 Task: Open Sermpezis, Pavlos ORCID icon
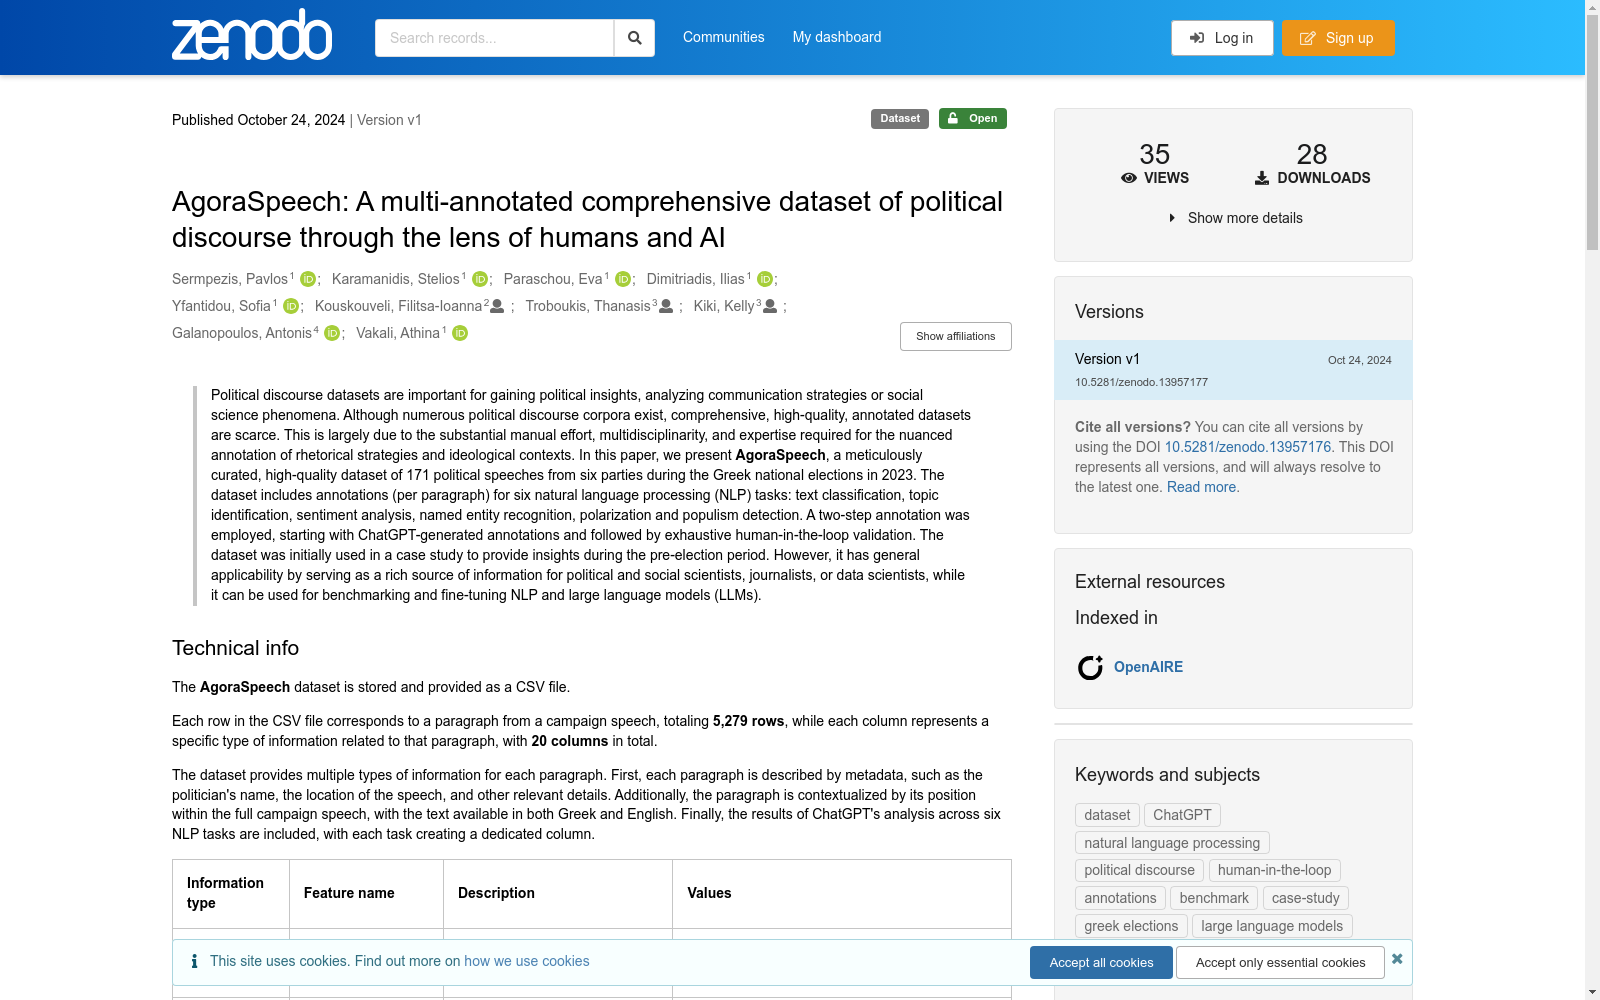tap(308, 279)
